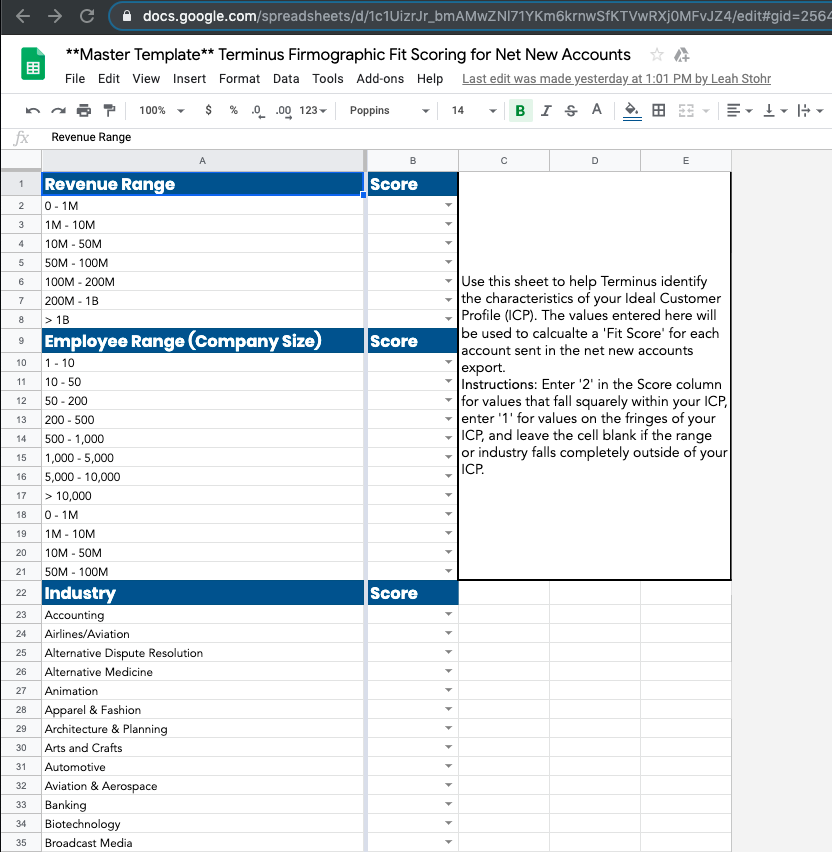Screen dimensions: 832x852
Task: Select the 200M - 1B cell
Action: (203, 300)
